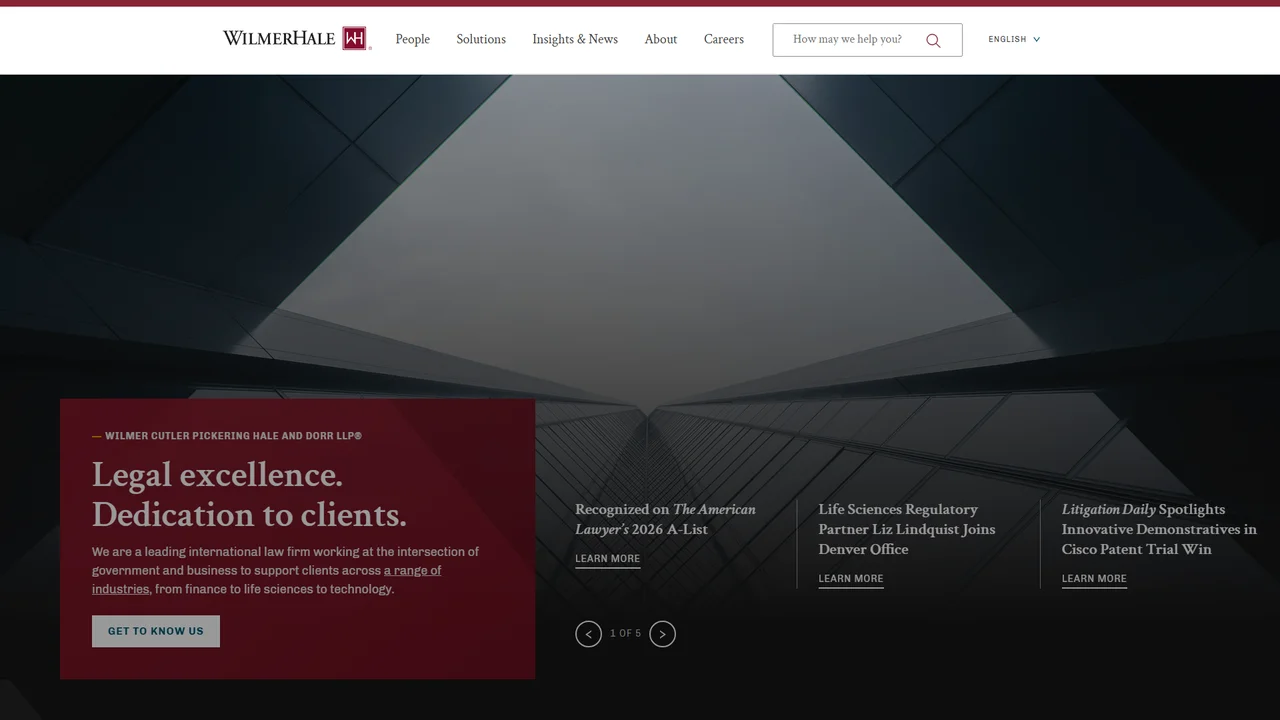Click the WilmerHale logo
This screenshot has width=1280, height=720.
297,39
